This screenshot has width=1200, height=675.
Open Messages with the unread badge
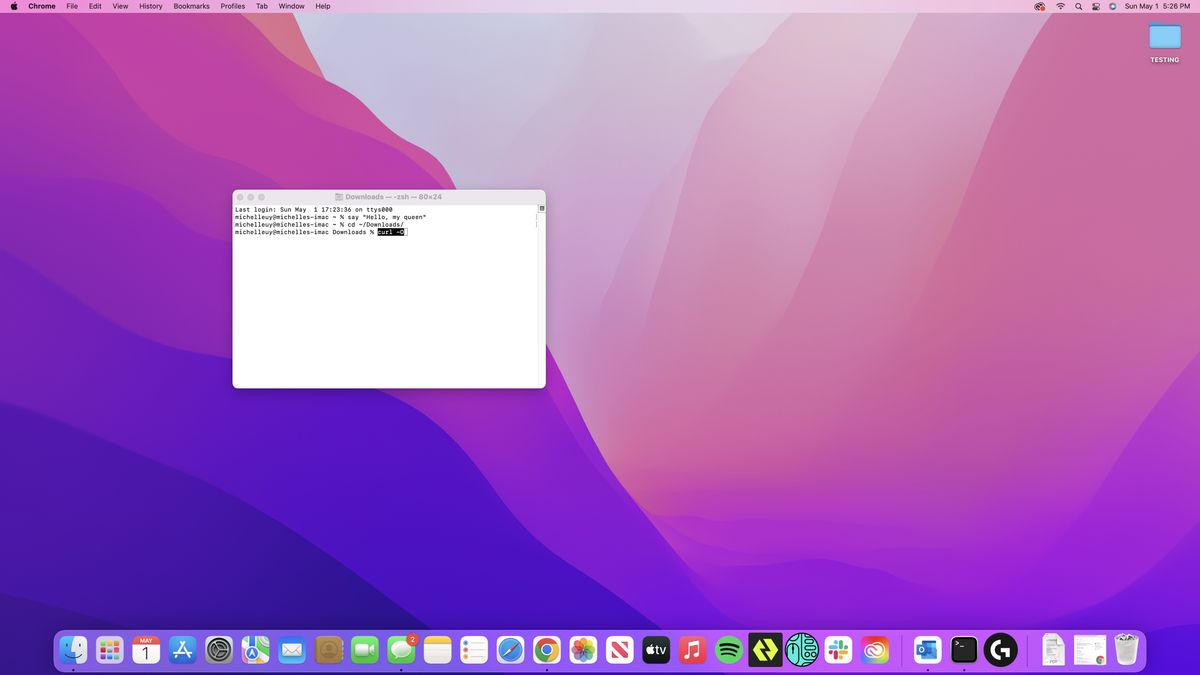401,650
